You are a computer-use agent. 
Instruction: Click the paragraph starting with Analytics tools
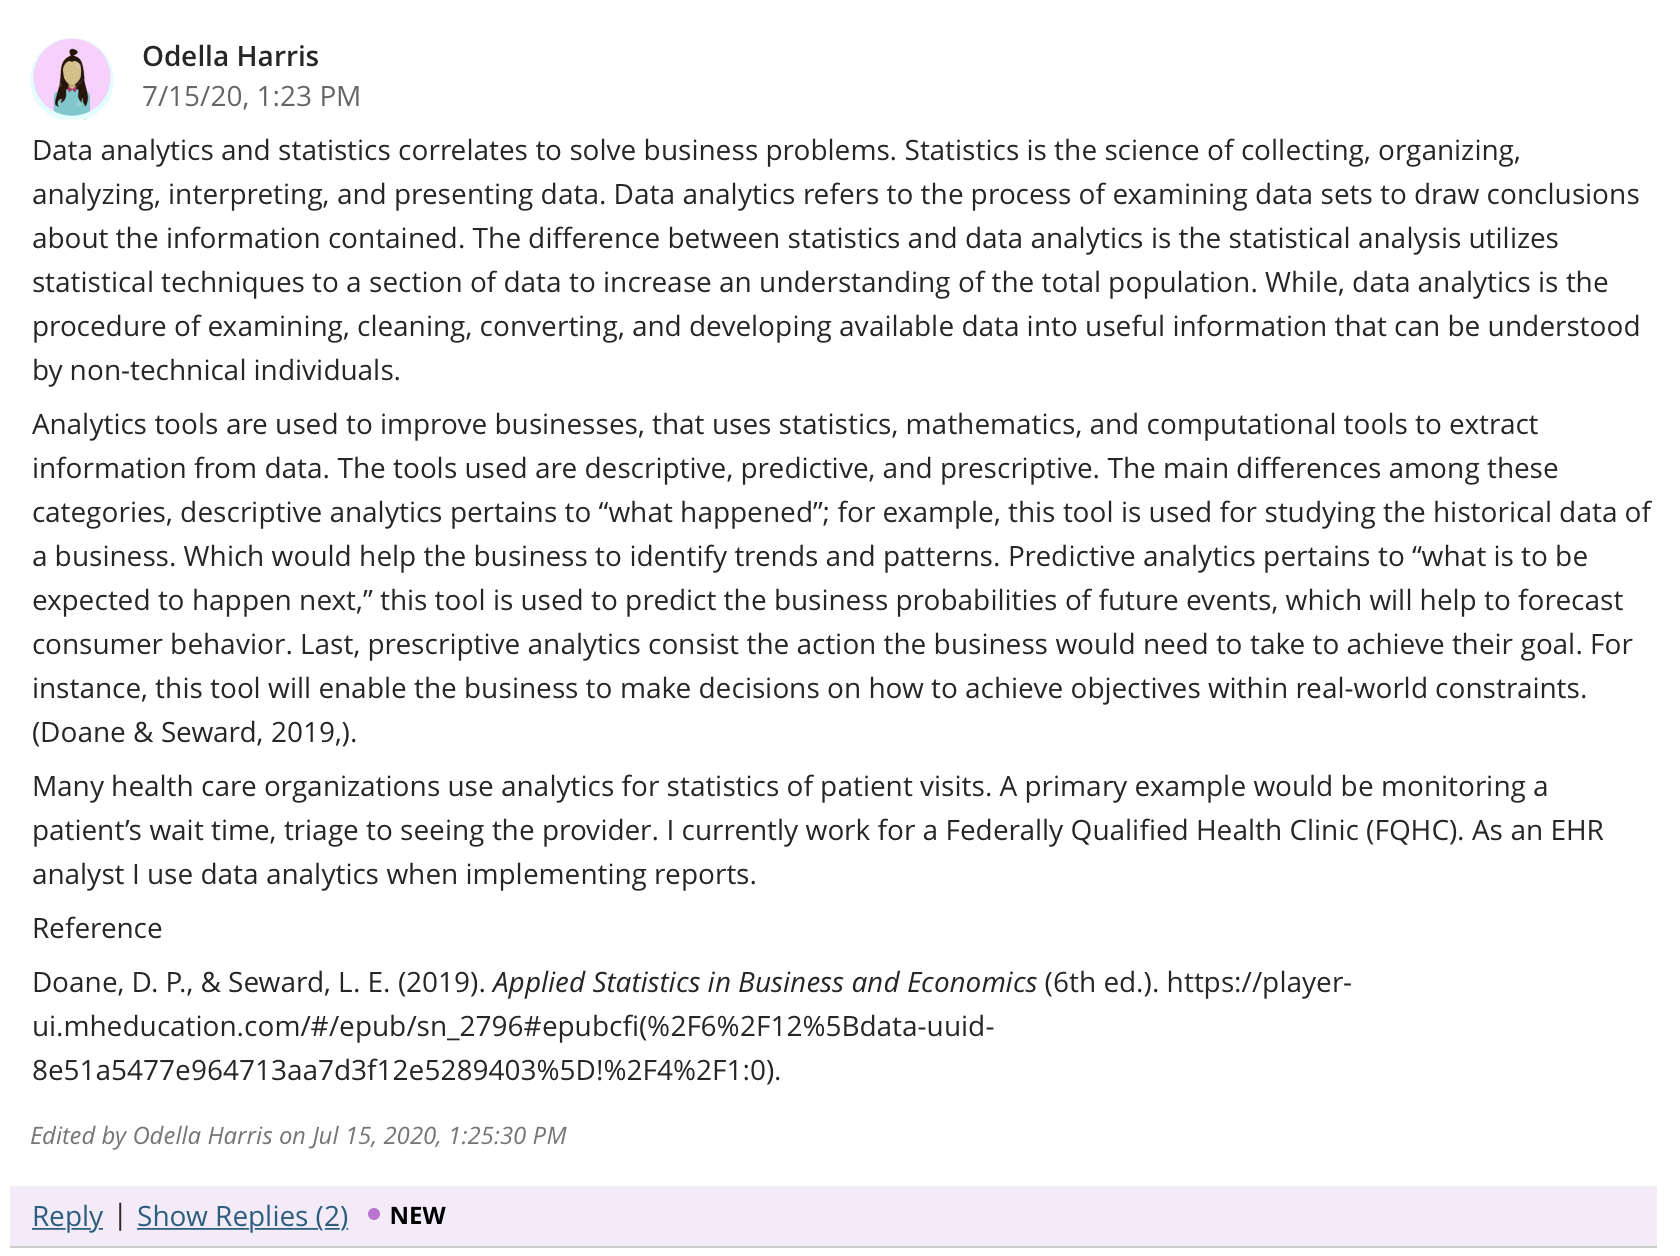click(x=841, y=578)
